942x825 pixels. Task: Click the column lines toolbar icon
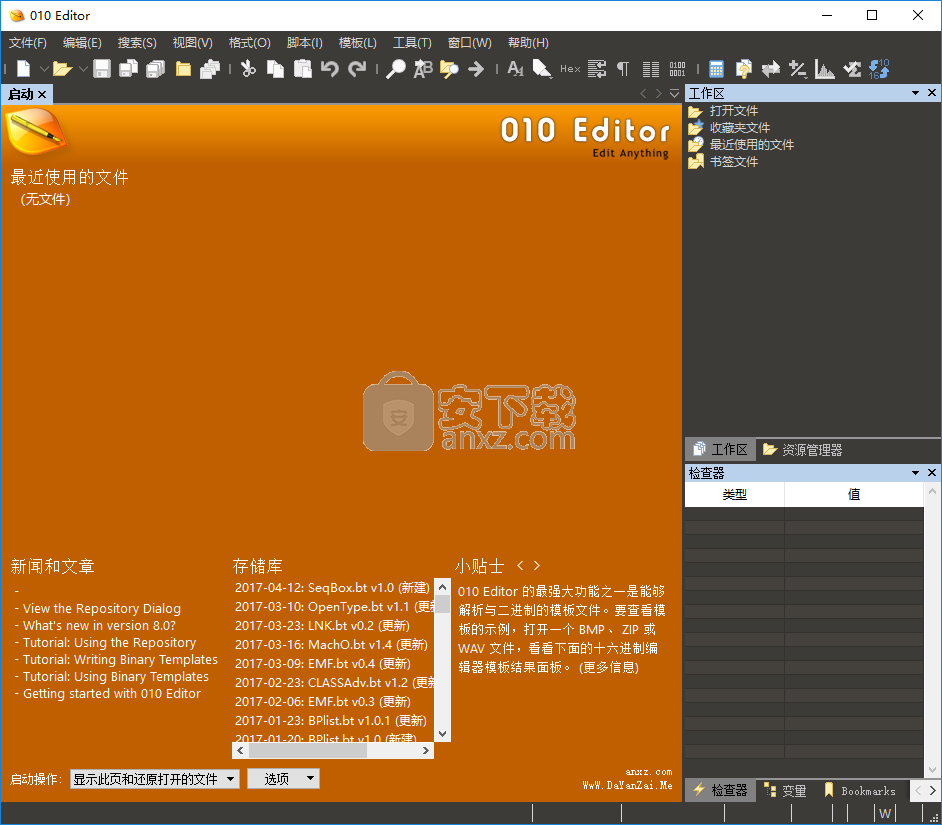[651, 69]
